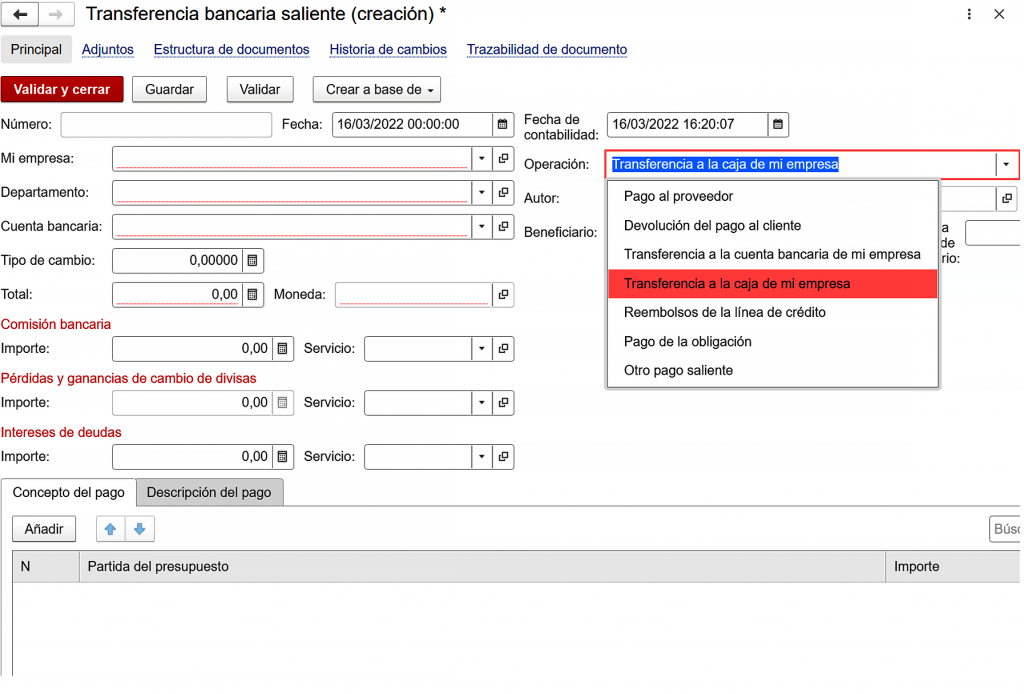Screen dimensions: 1024x694
Task: Open Departamento record with open icon
Action: [x=504, y=192]
